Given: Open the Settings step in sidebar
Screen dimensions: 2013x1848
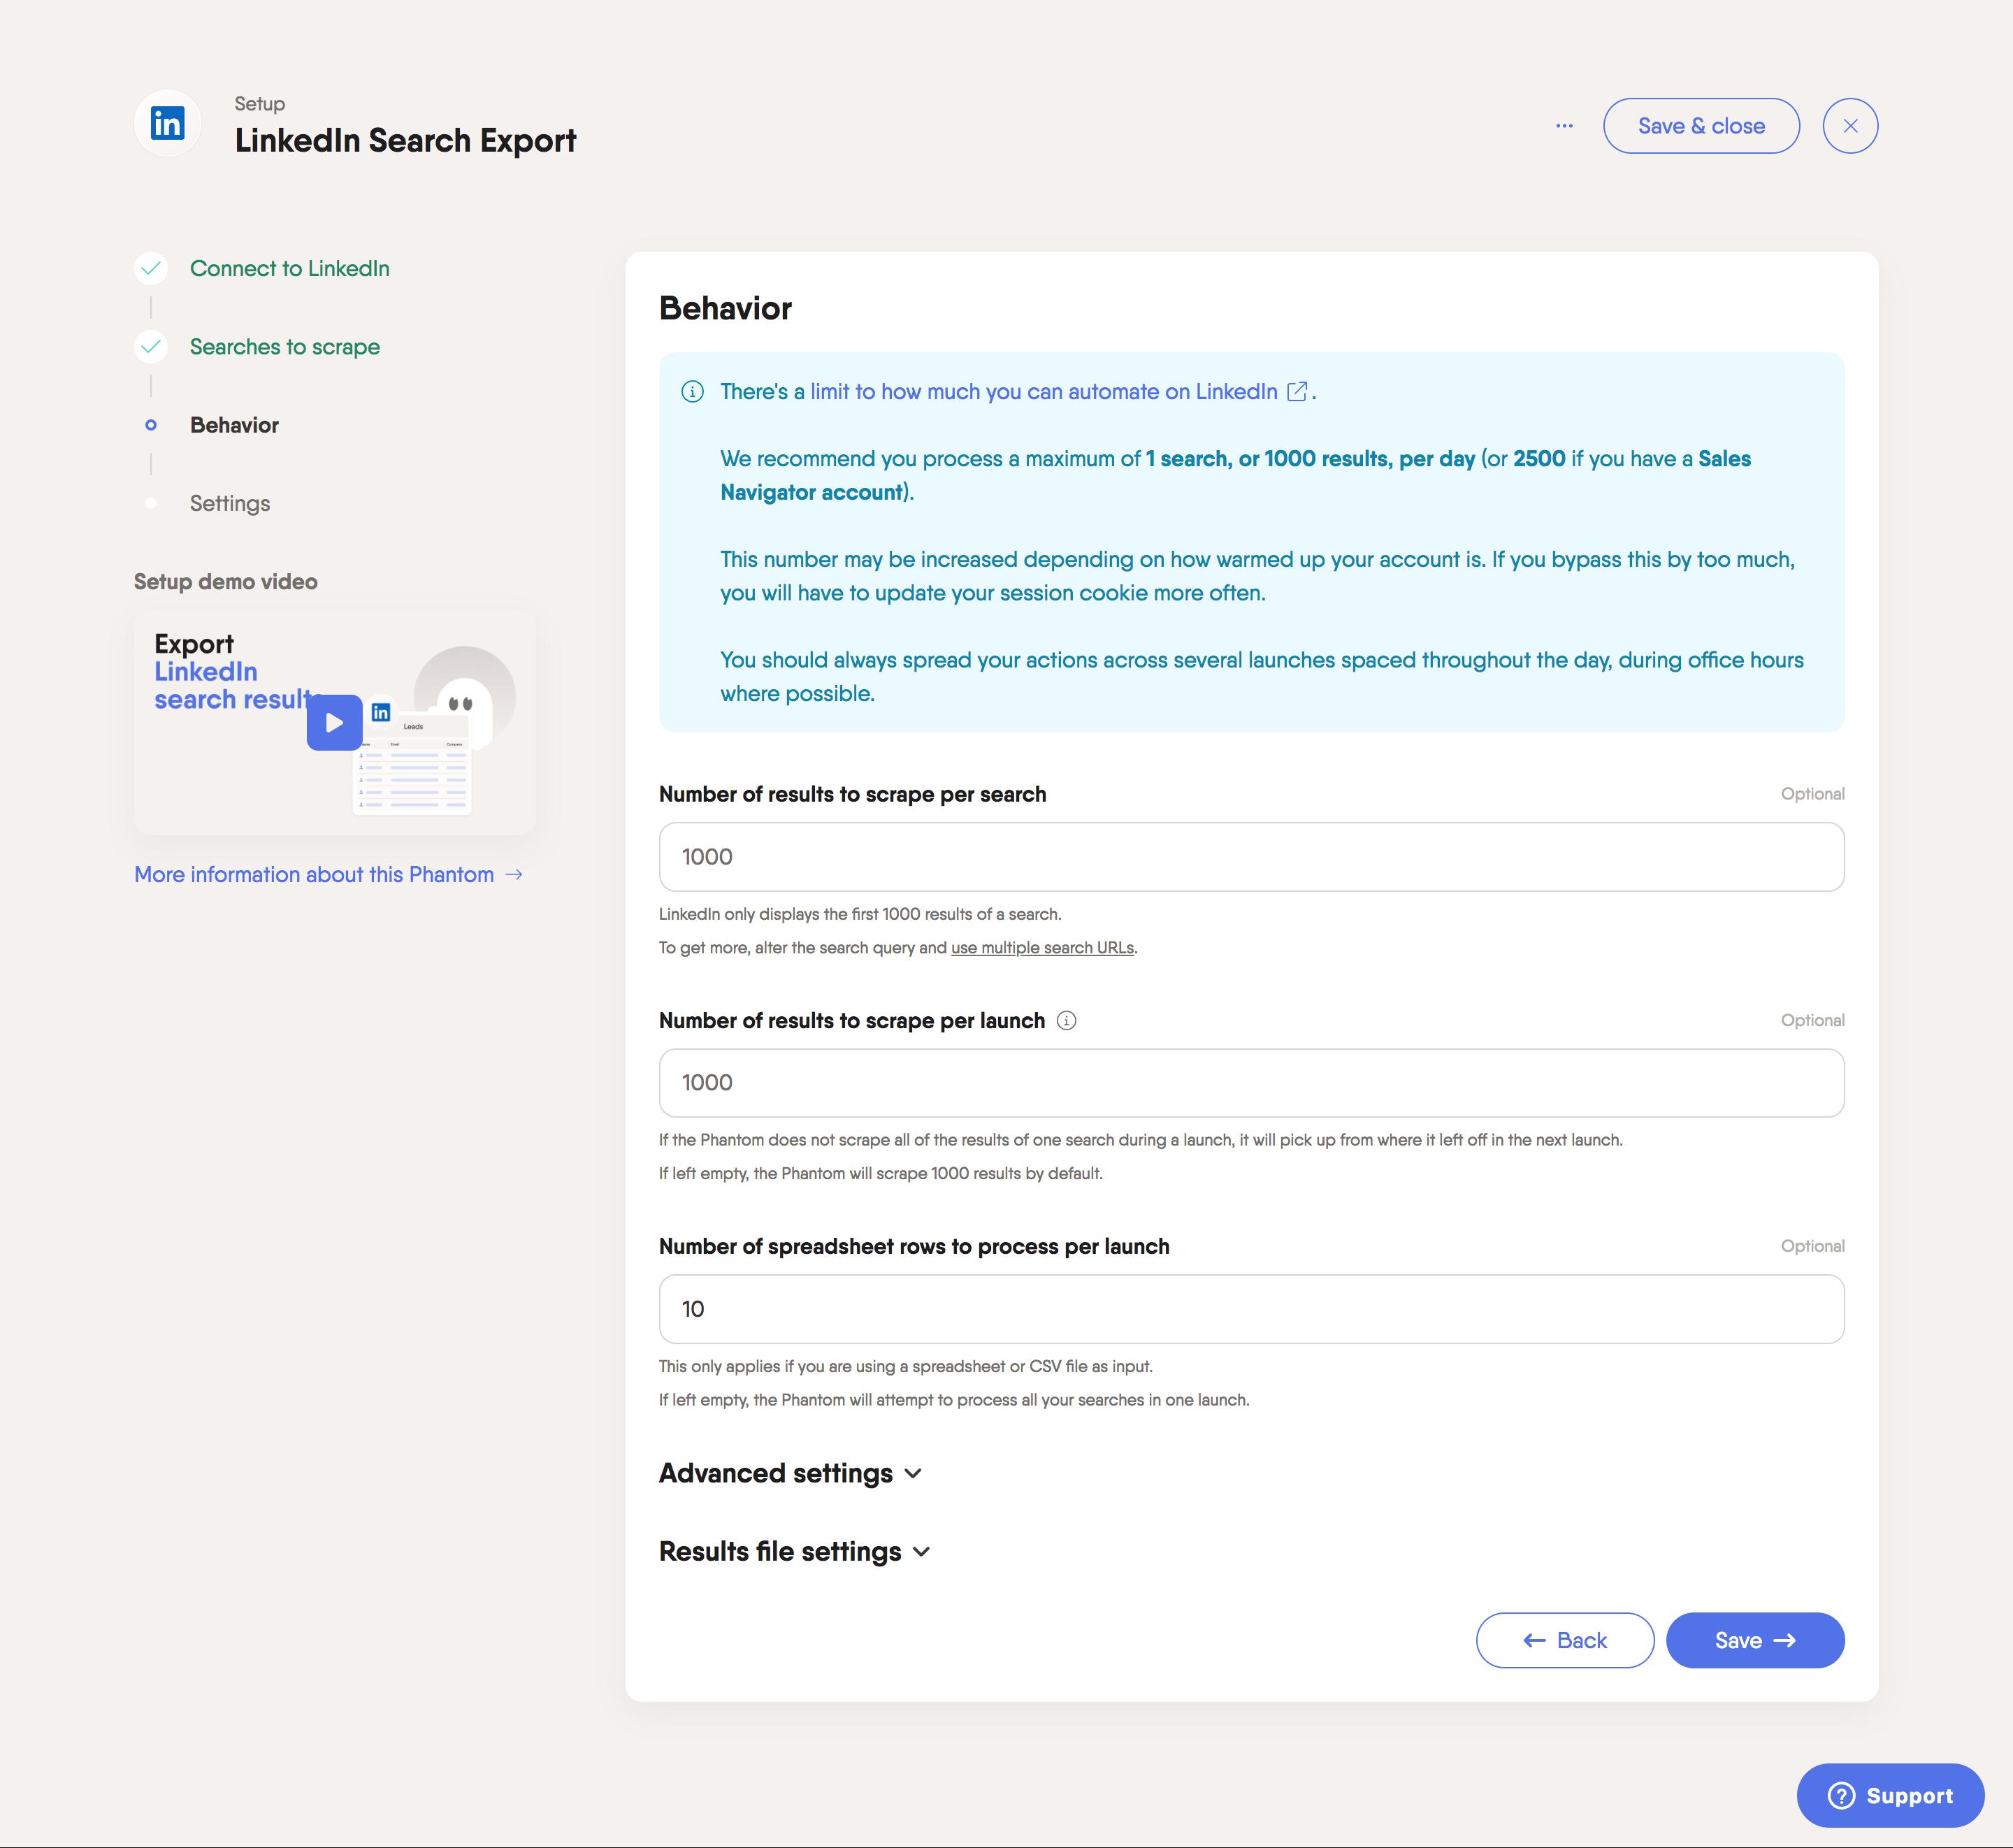Looking at the screenshot, I should click(230, 503).
